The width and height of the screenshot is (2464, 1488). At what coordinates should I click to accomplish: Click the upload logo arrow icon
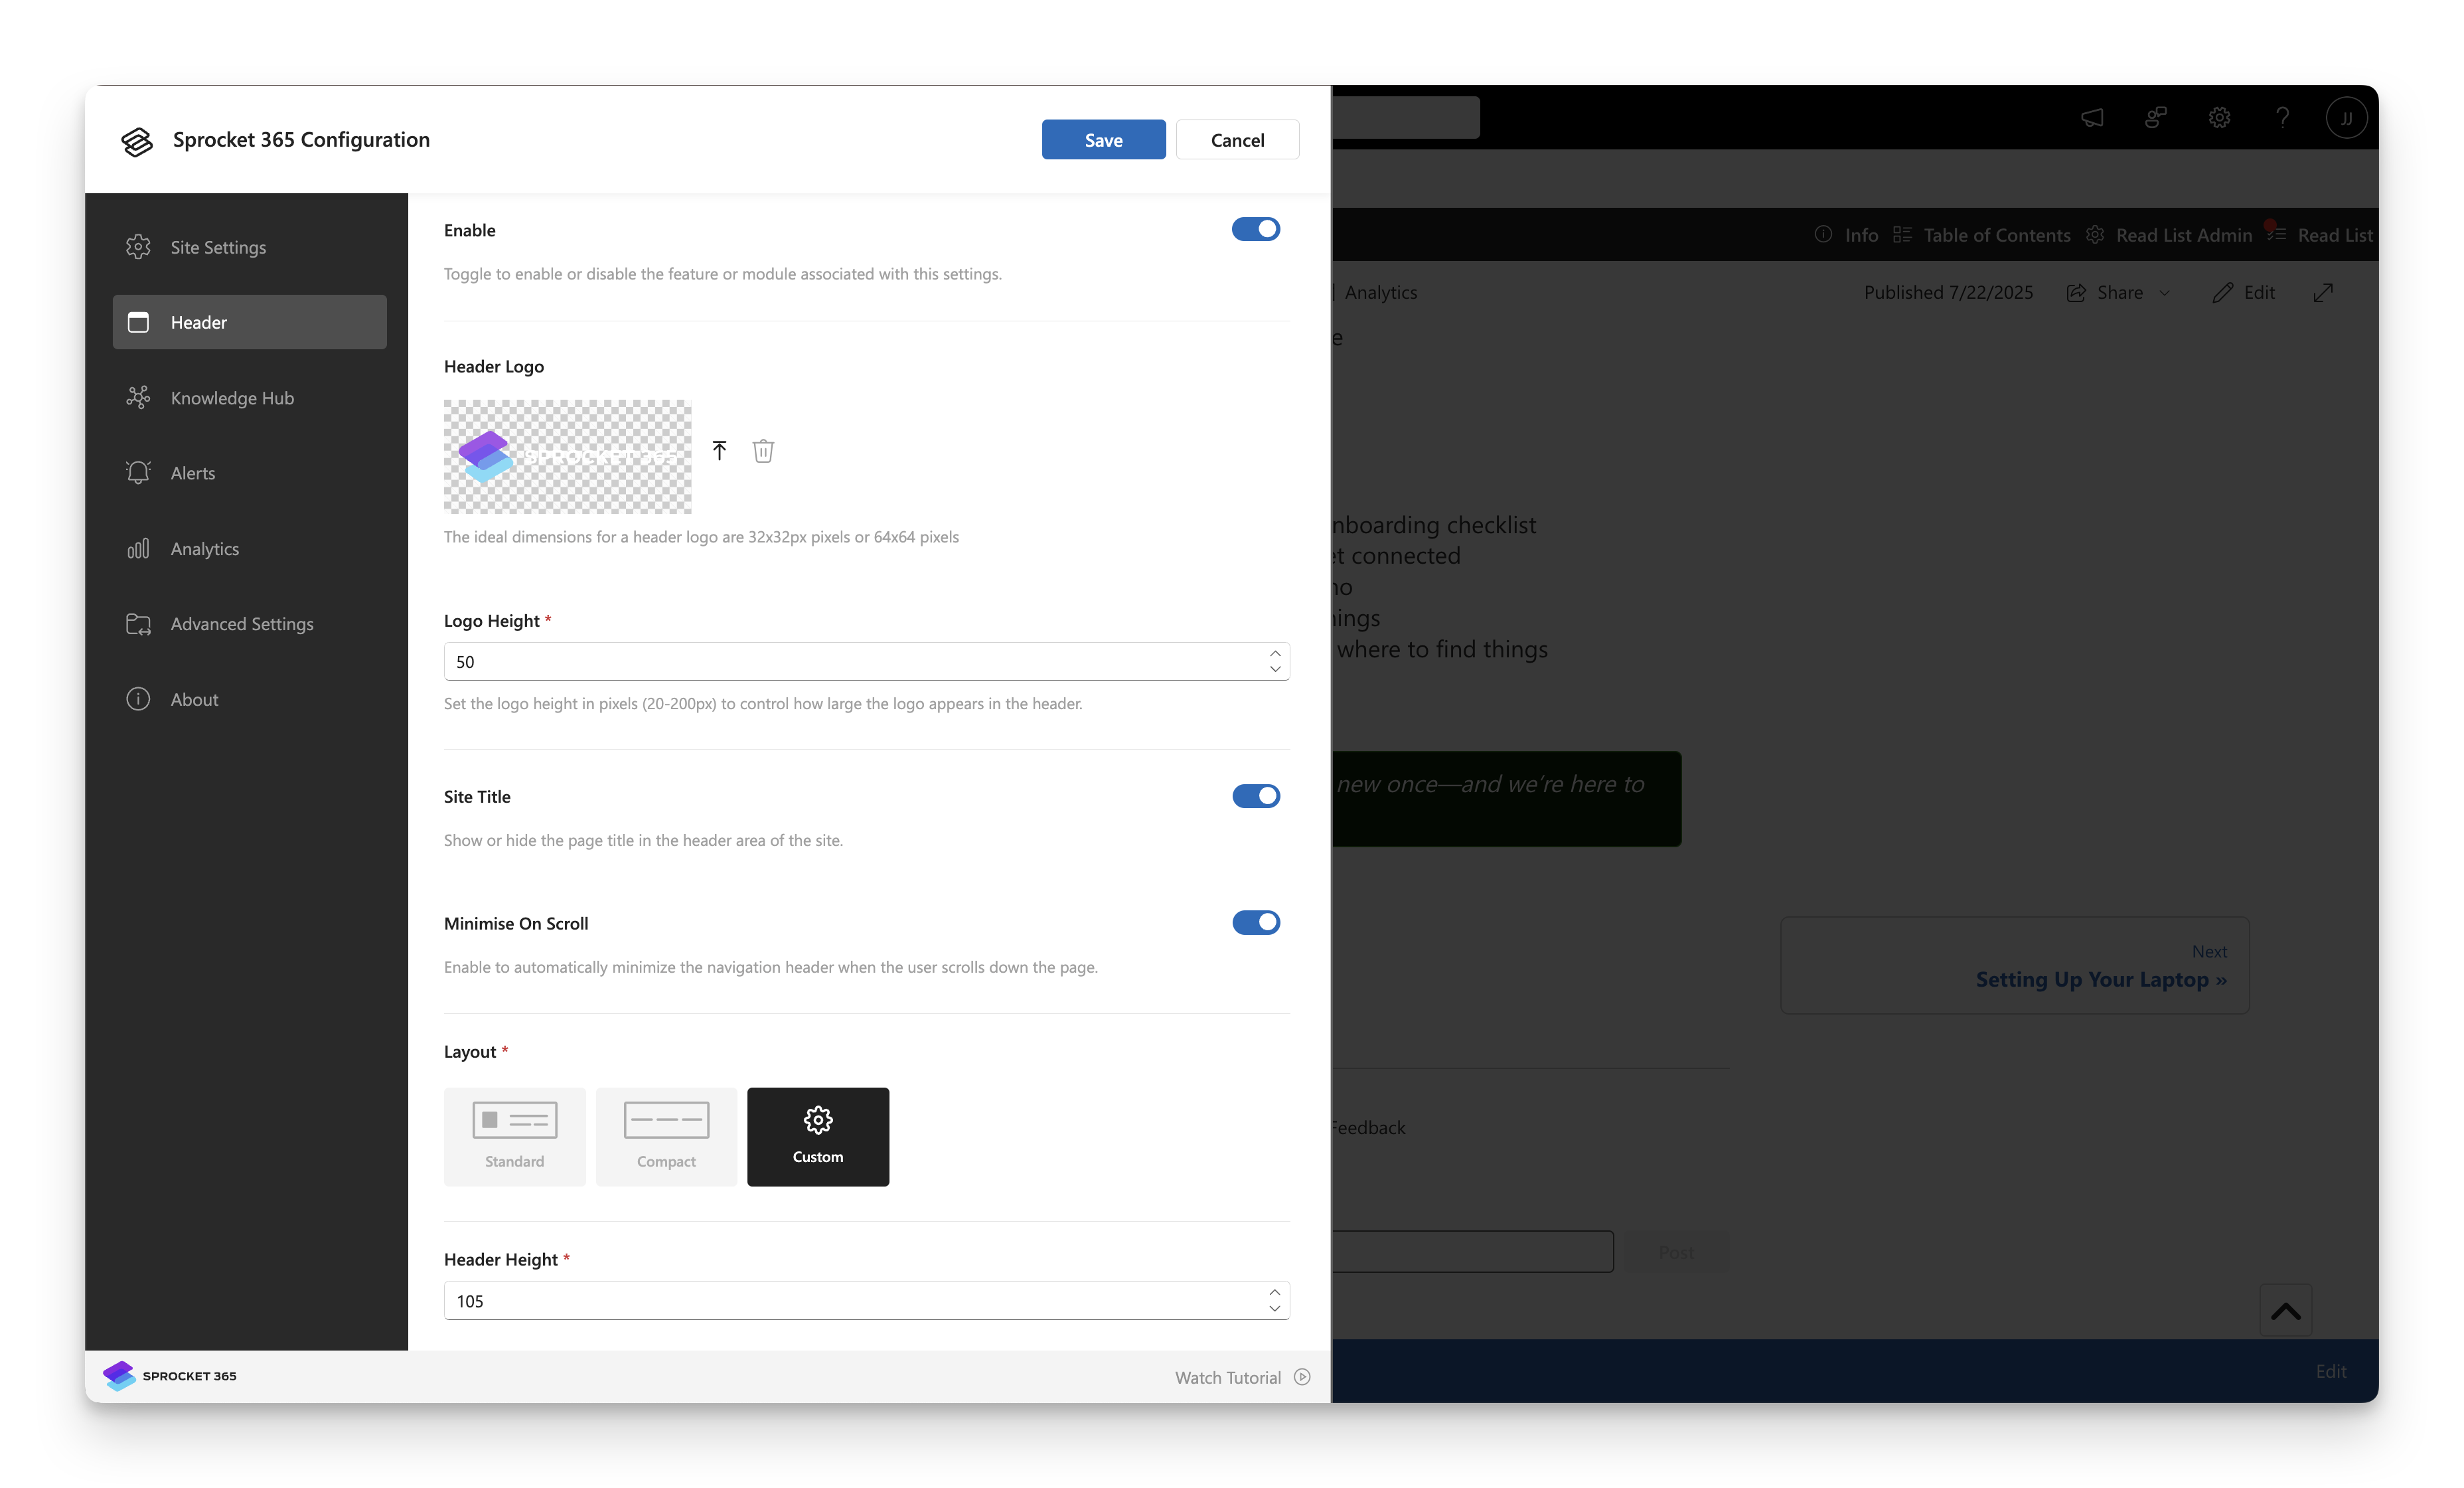coord(719,450)
